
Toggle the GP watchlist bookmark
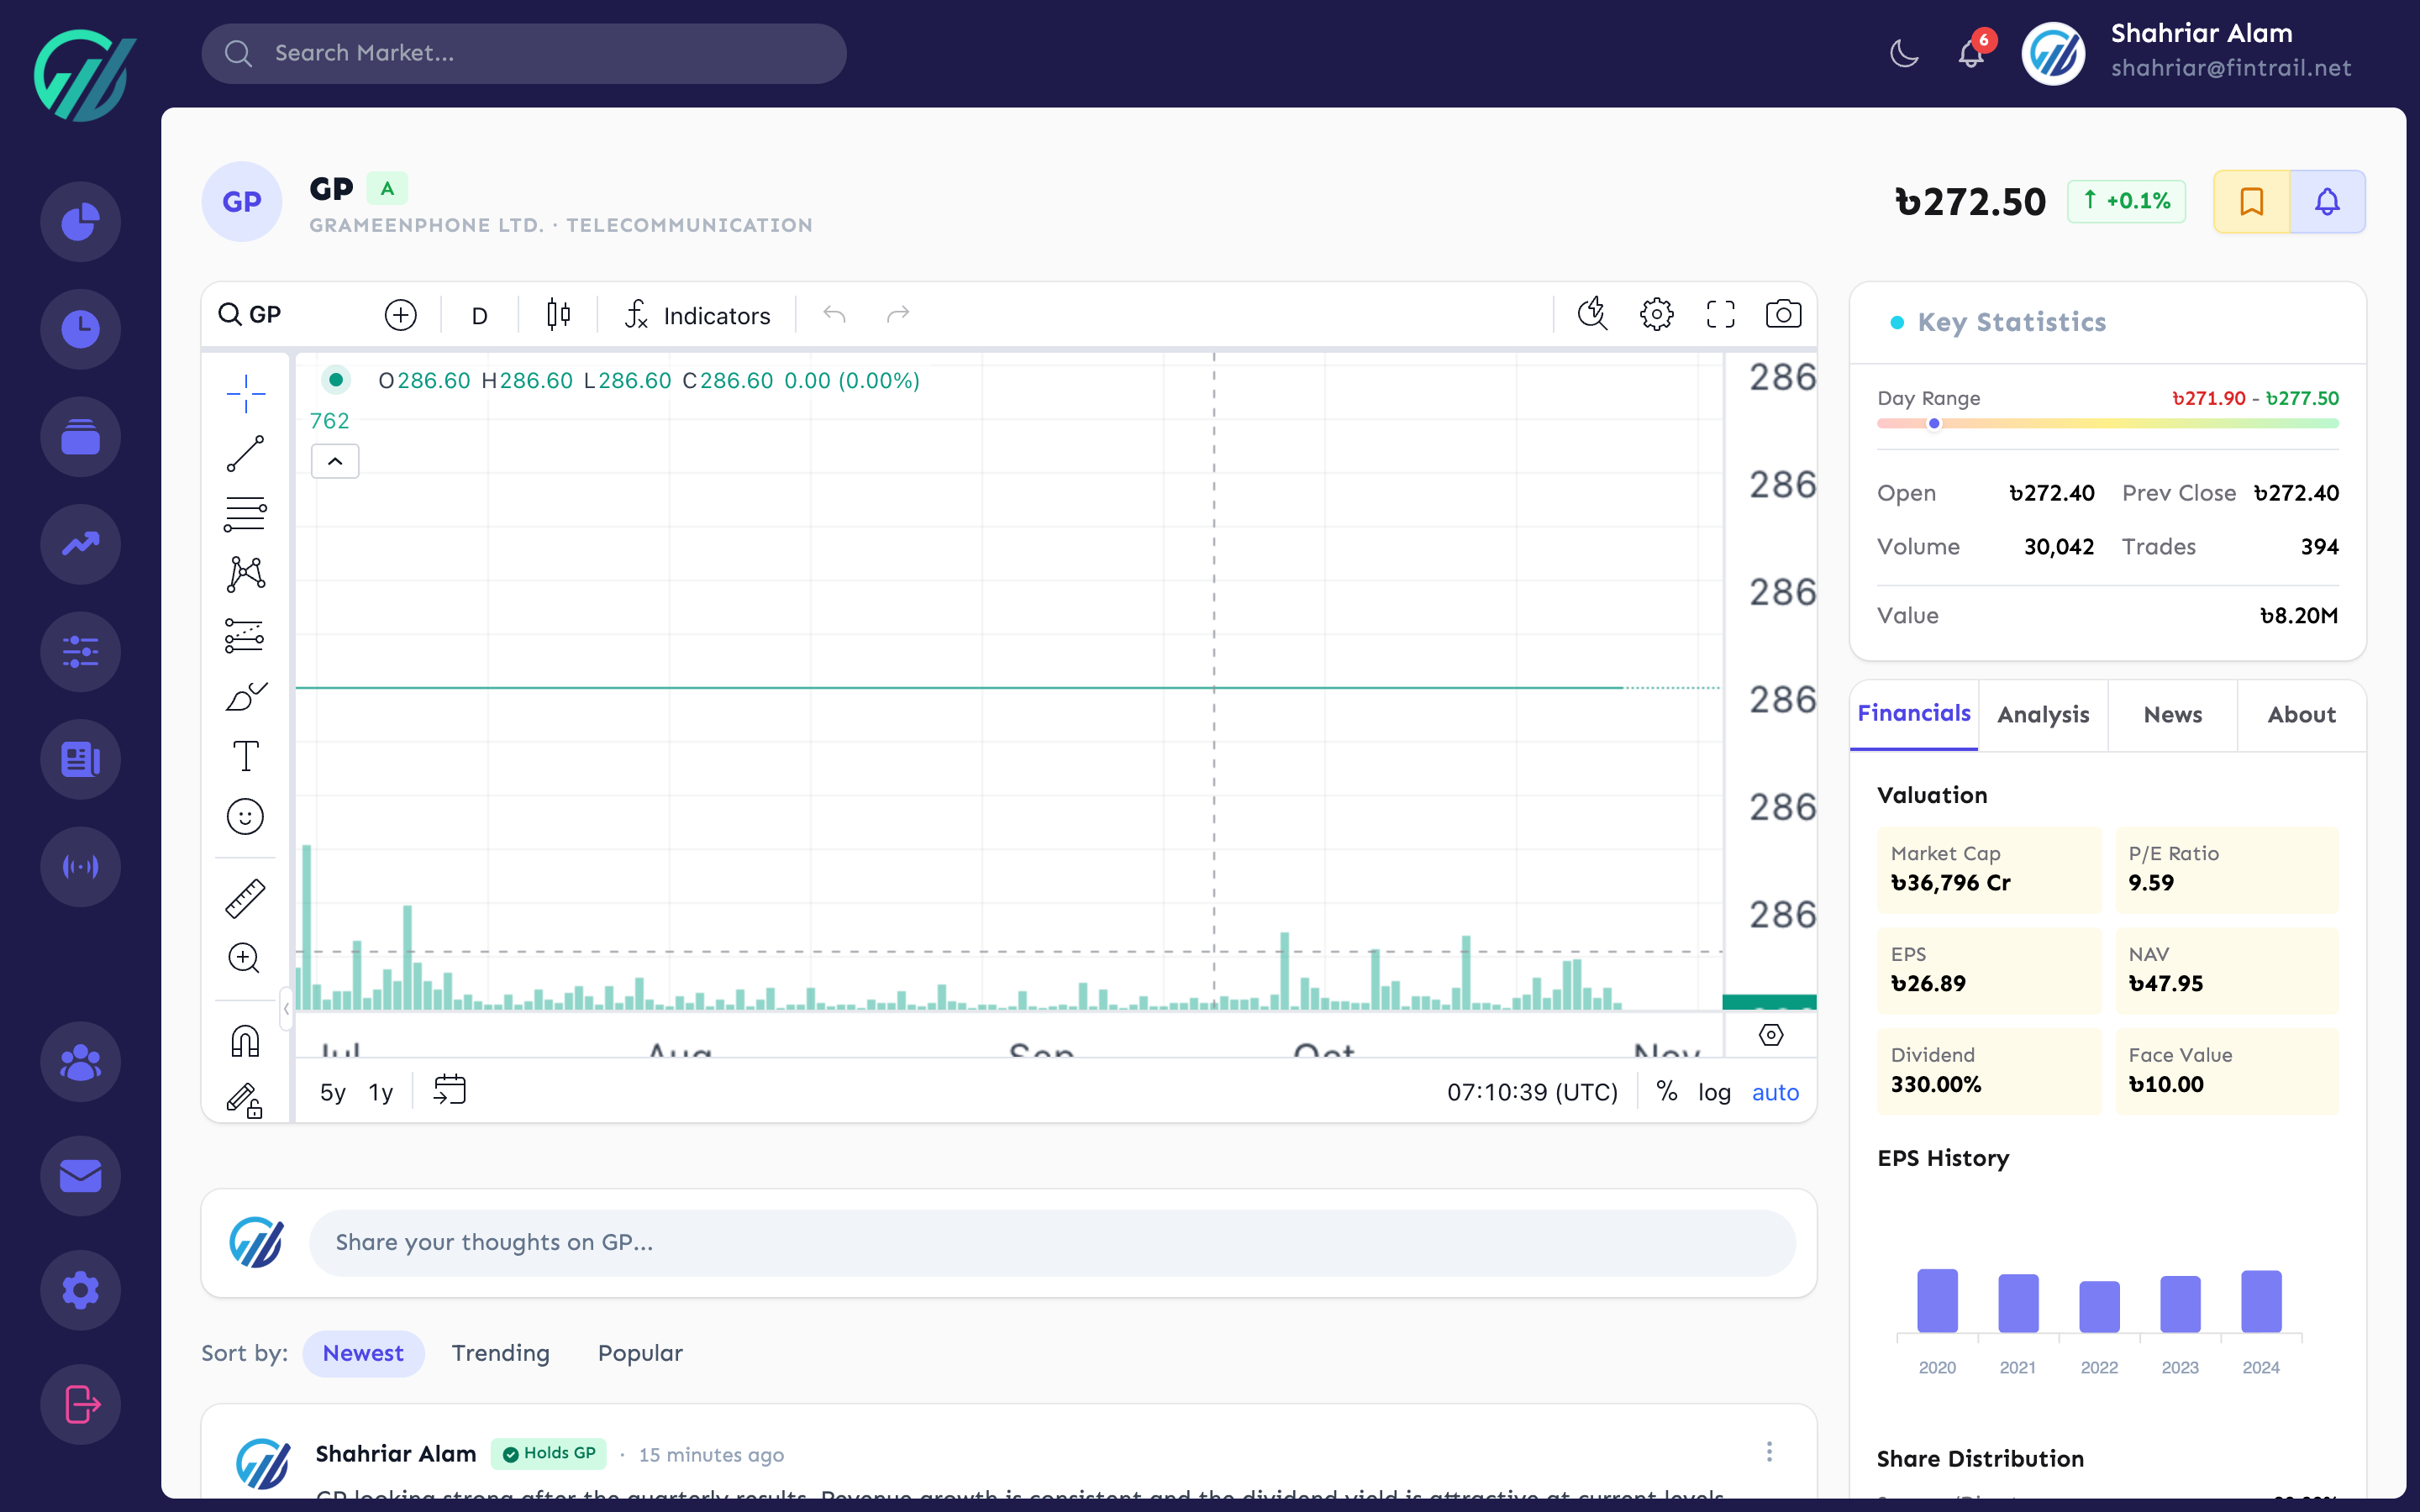[2251, 201]
